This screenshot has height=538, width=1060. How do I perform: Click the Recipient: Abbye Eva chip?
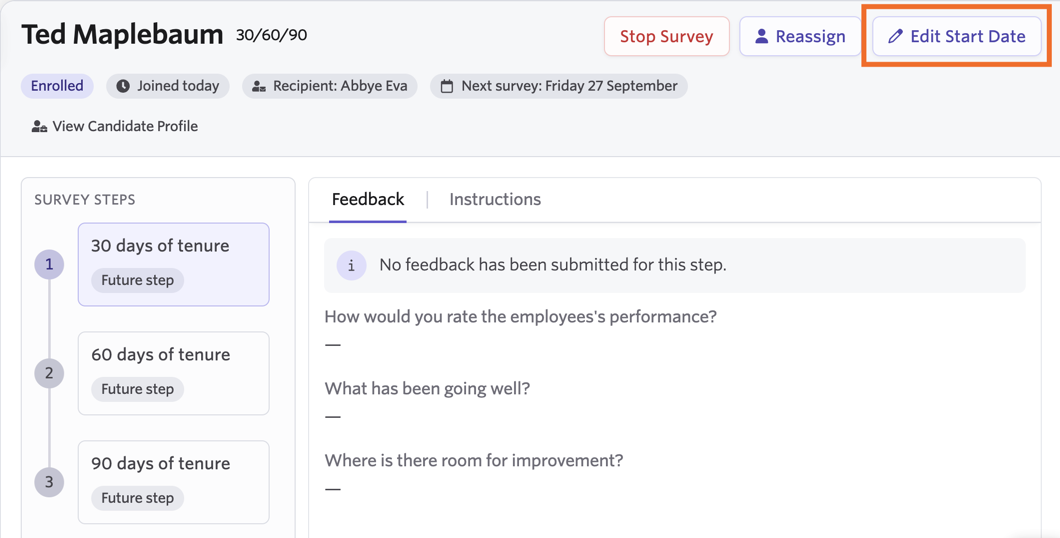click(x=329, y=86)
